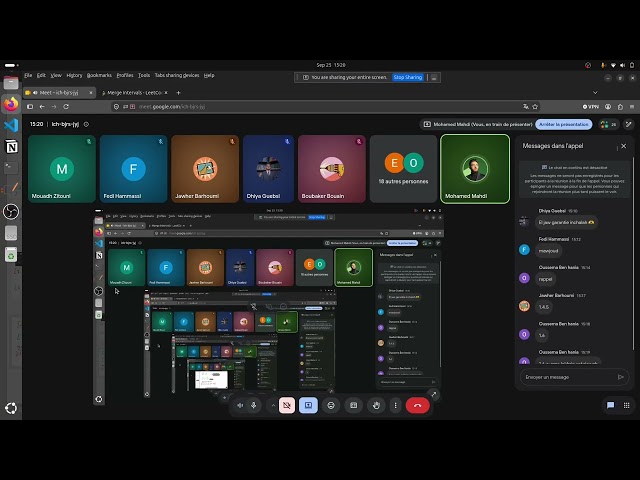Click the volume icon in system tray
The width and height of the screenshot is (640, 480).
coord(622,65)
